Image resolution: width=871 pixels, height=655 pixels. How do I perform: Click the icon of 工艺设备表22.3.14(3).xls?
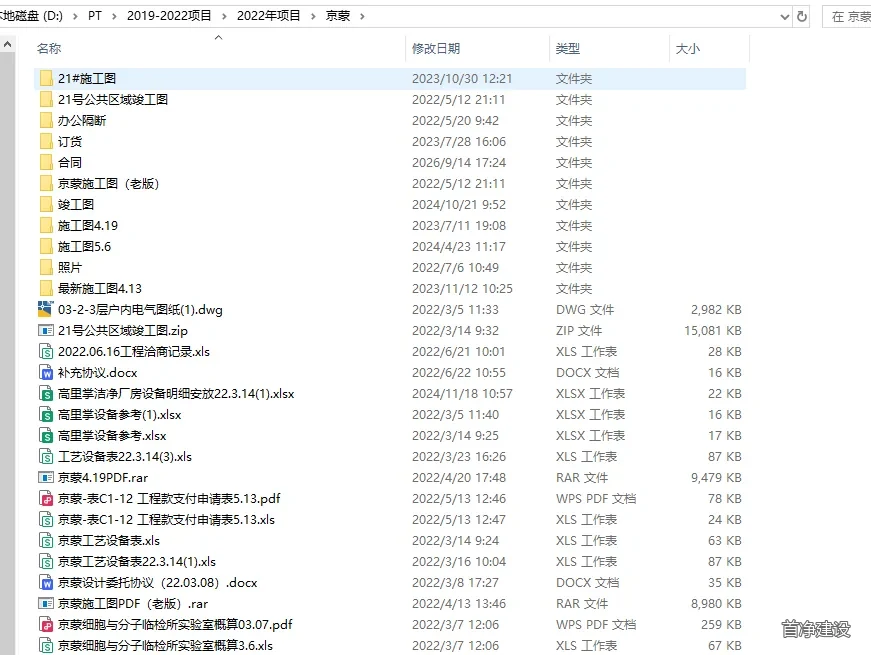pyautogui.click(x=46, y=457)
